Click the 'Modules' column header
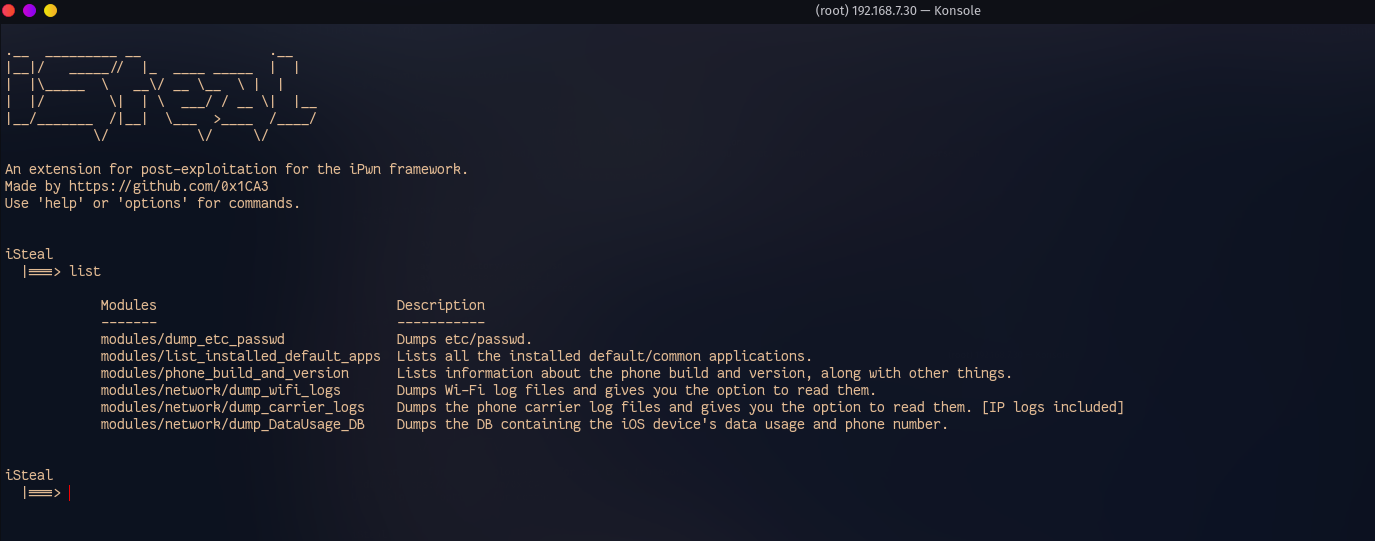Viewport: 1375px width, 541px height. tap(129, 305)
